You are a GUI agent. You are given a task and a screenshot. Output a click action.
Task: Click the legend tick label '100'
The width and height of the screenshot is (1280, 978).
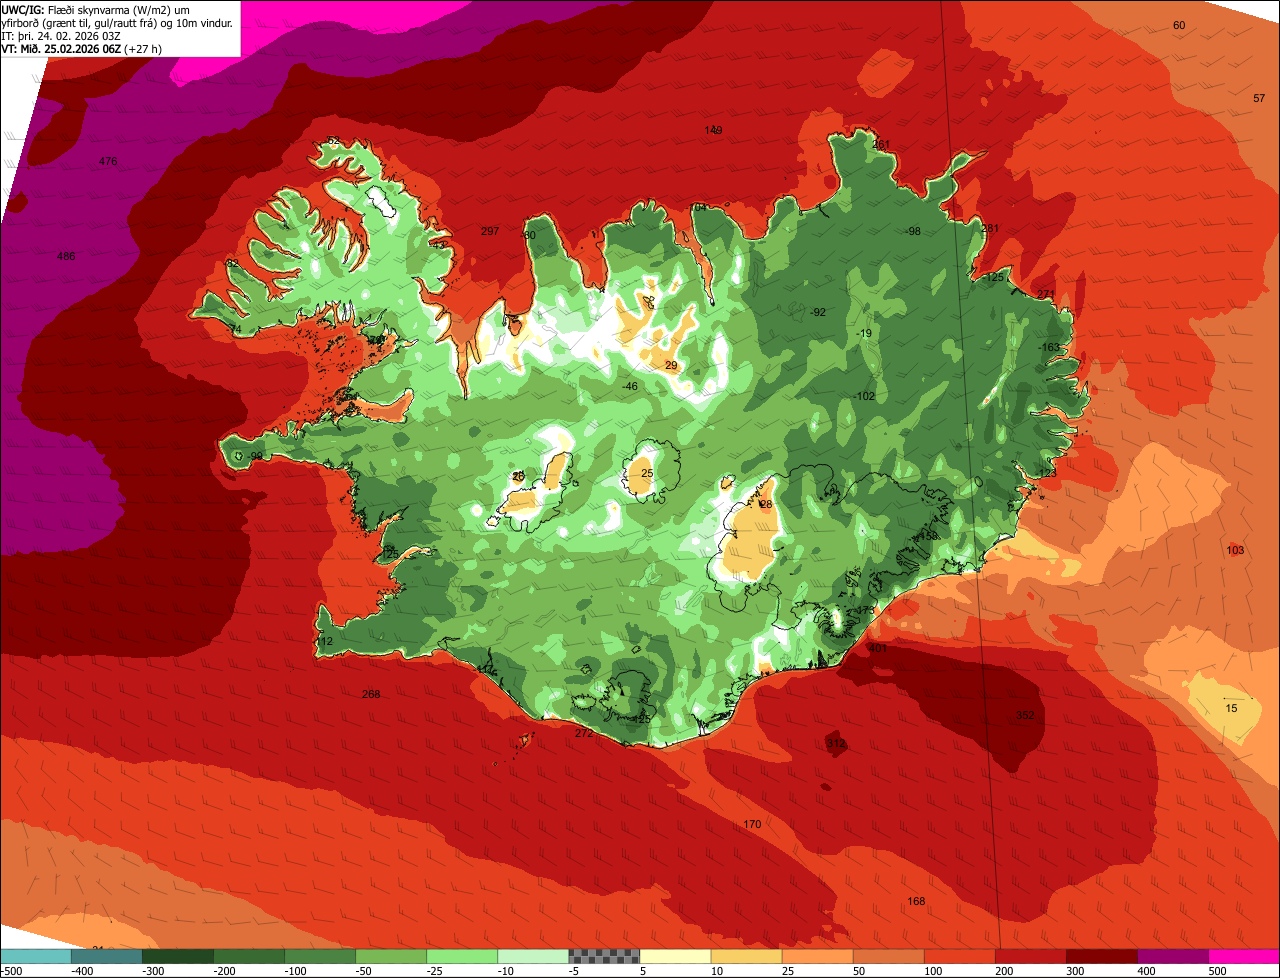click(935, 971)
